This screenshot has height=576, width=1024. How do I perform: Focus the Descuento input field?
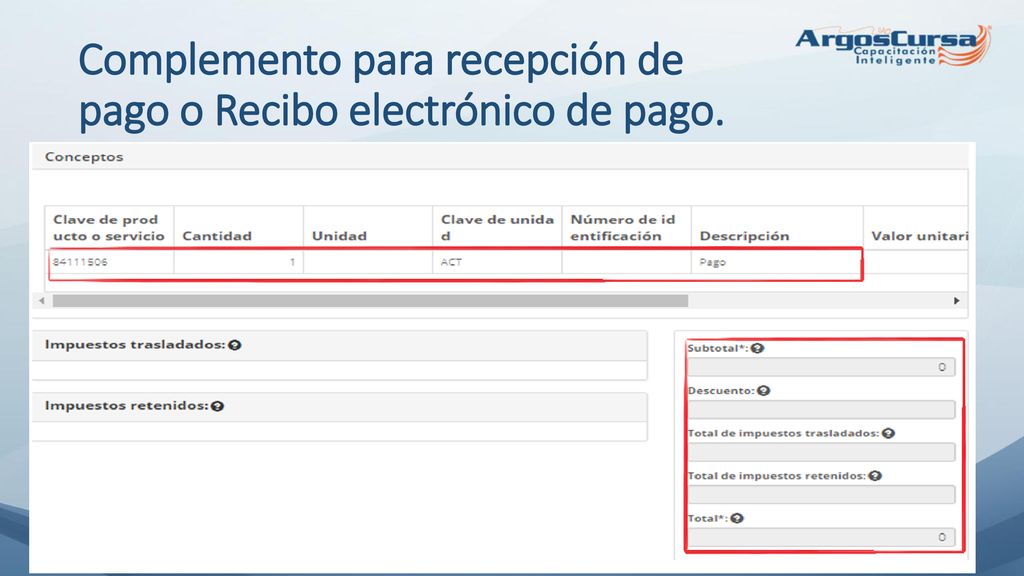(821, 409)
